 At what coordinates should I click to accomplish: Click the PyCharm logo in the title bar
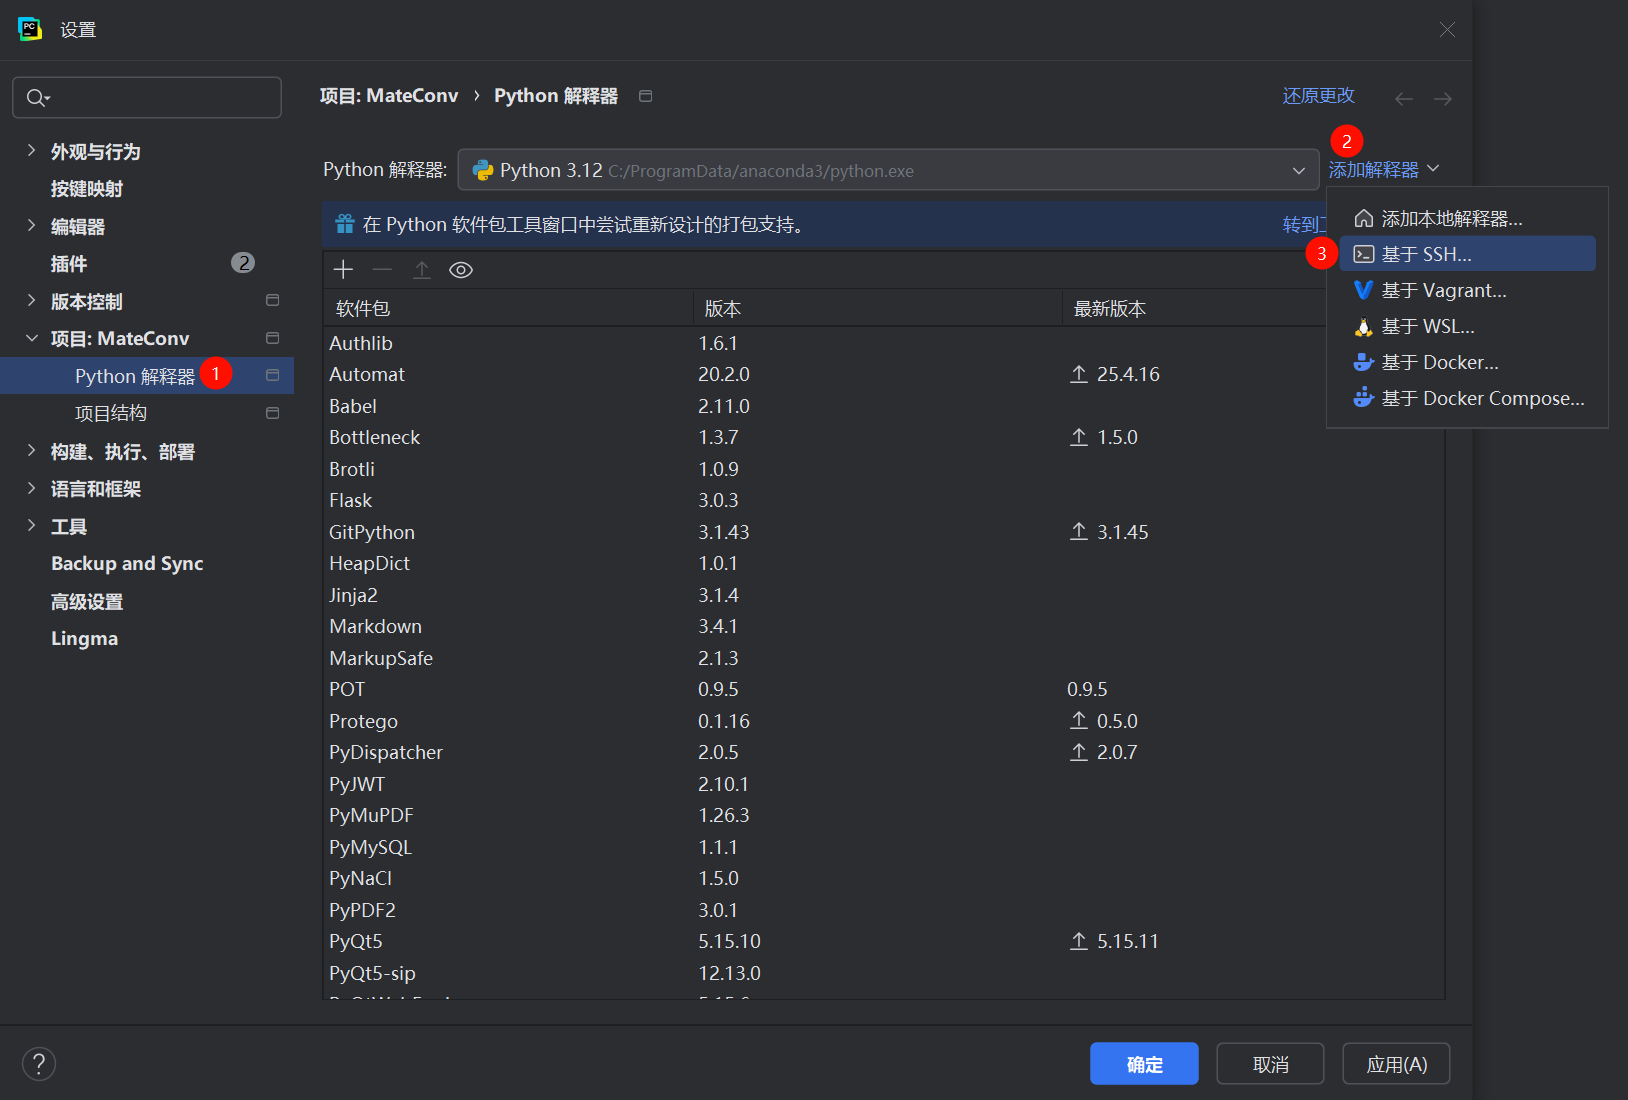point(30,29)
